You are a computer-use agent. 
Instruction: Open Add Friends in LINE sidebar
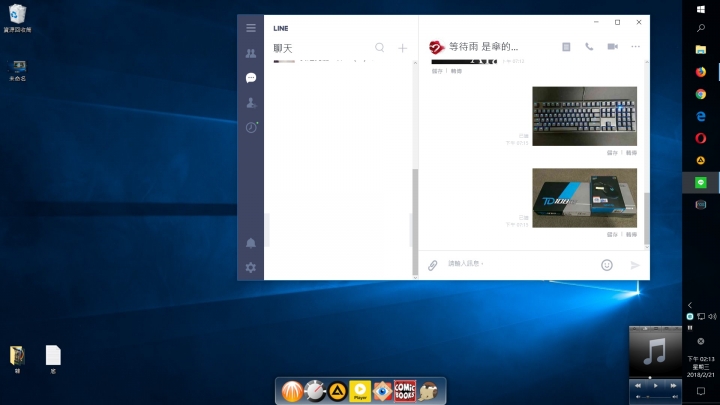(x=251, y=102)
